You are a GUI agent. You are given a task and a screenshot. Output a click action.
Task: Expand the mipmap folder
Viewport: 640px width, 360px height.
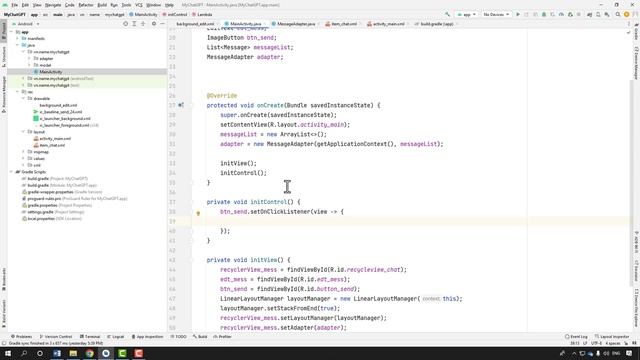pyautogui.click(x=23, y=152)
